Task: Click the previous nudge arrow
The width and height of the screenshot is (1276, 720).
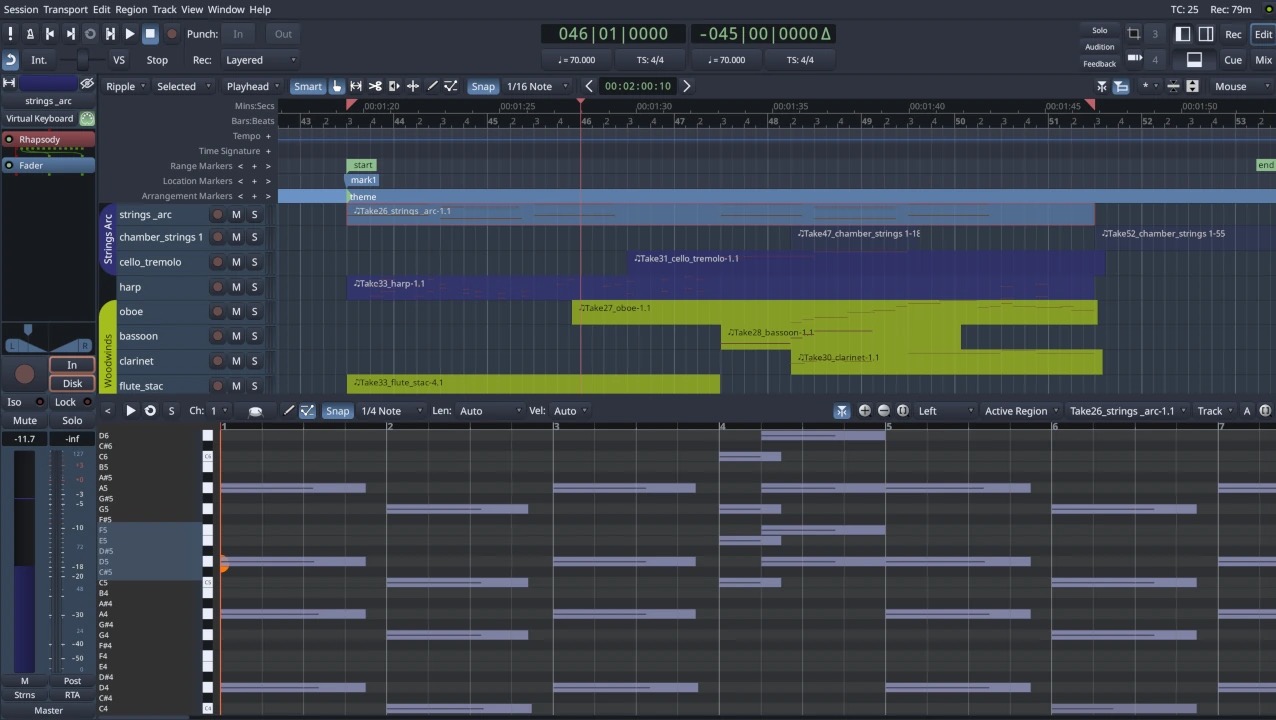Action: coord(589,86)
